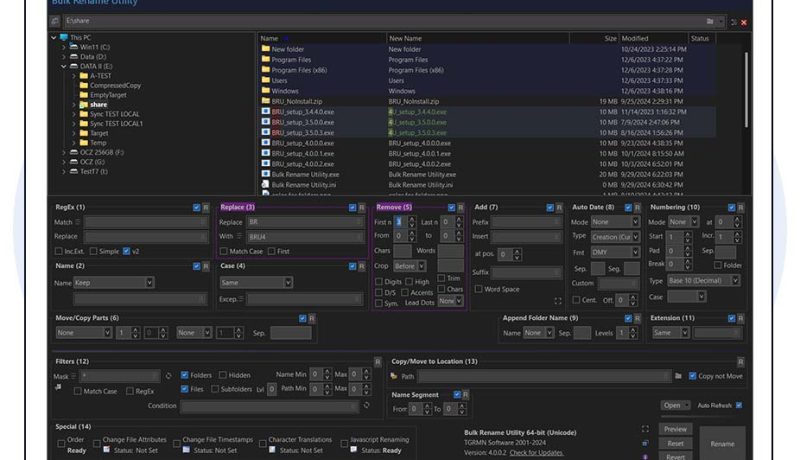Uncheck the Folders filter checkbox

[x=185, y=375]
